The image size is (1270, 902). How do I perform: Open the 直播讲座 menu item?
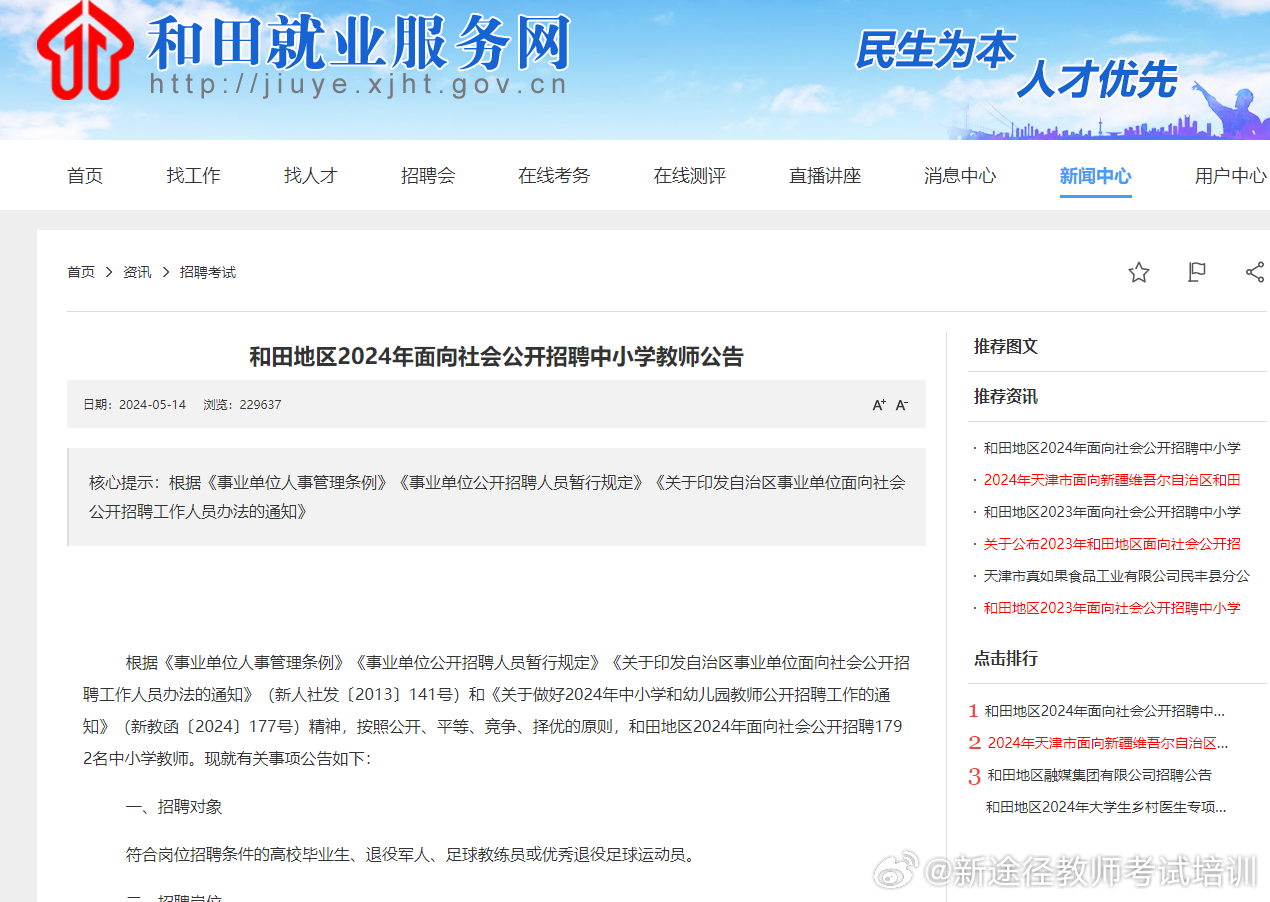825,176
